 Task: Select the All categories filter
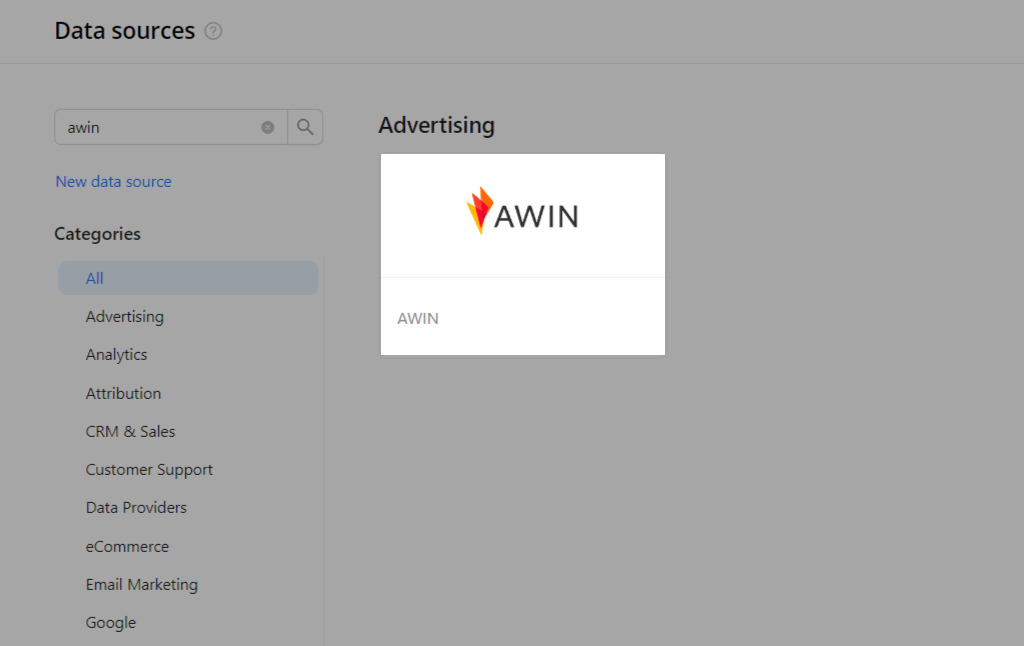click(x=93, y=278)
